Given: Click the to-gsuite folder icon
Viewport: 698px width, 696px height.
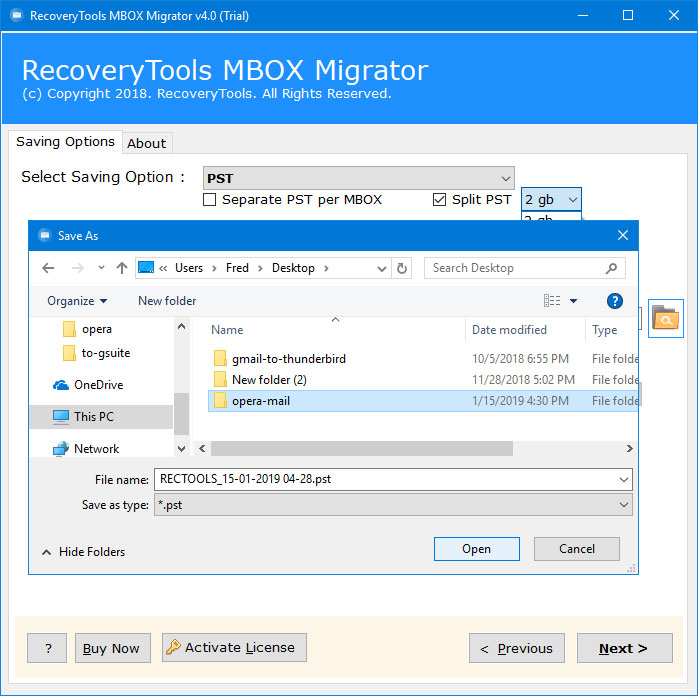Looking at the screenshot, I should click(x=69, y=353).
